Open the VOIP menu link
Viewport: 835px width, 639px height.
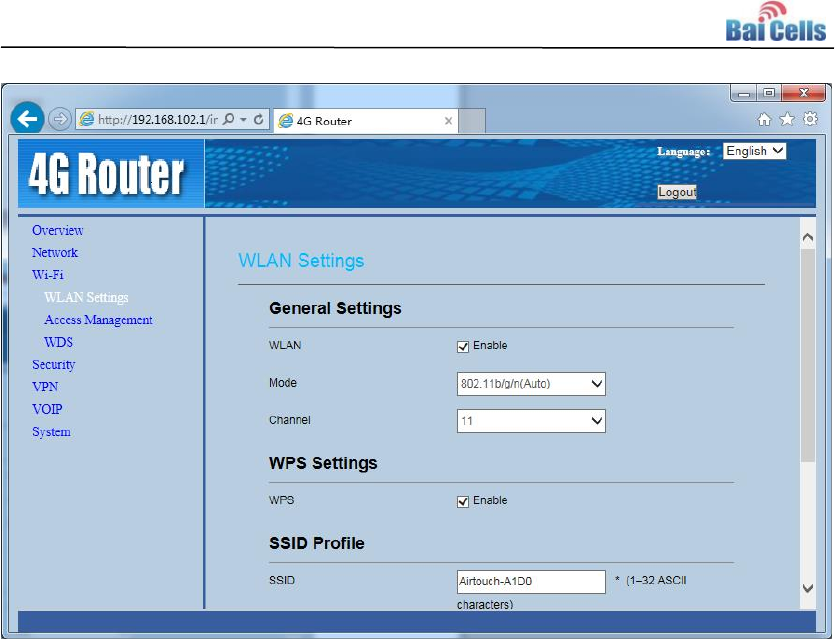(47, 409)
